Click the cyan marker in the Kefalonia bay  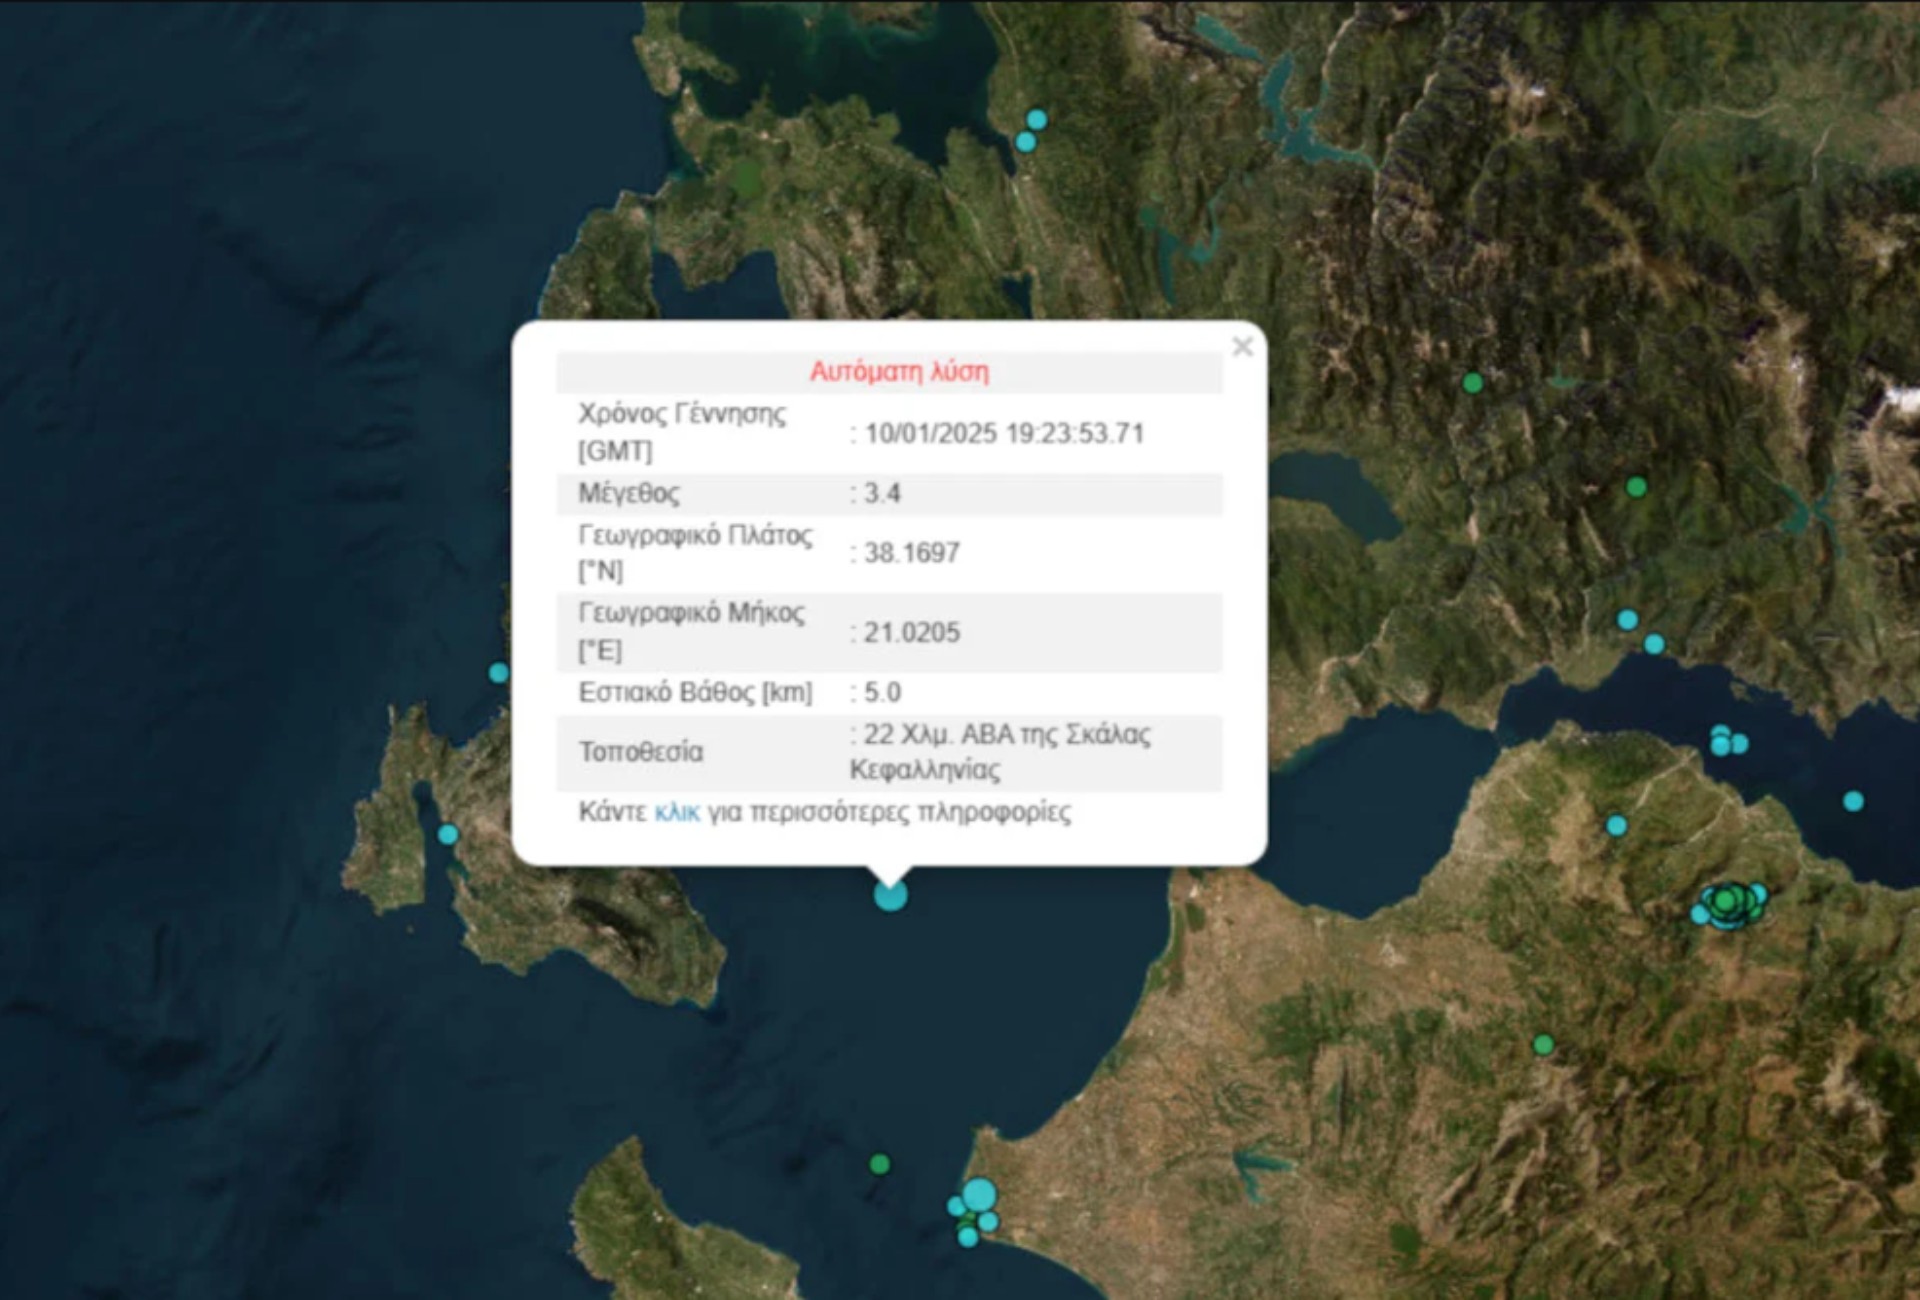click(x=448, y=834)
